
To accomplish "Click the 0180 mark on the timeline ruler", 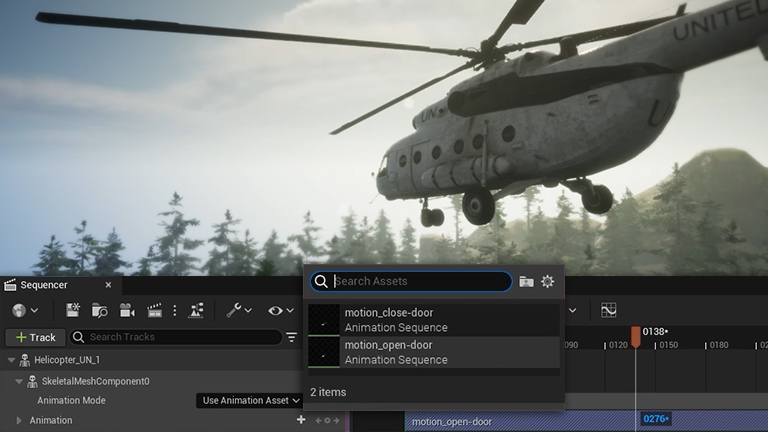I will coord(719,345).
